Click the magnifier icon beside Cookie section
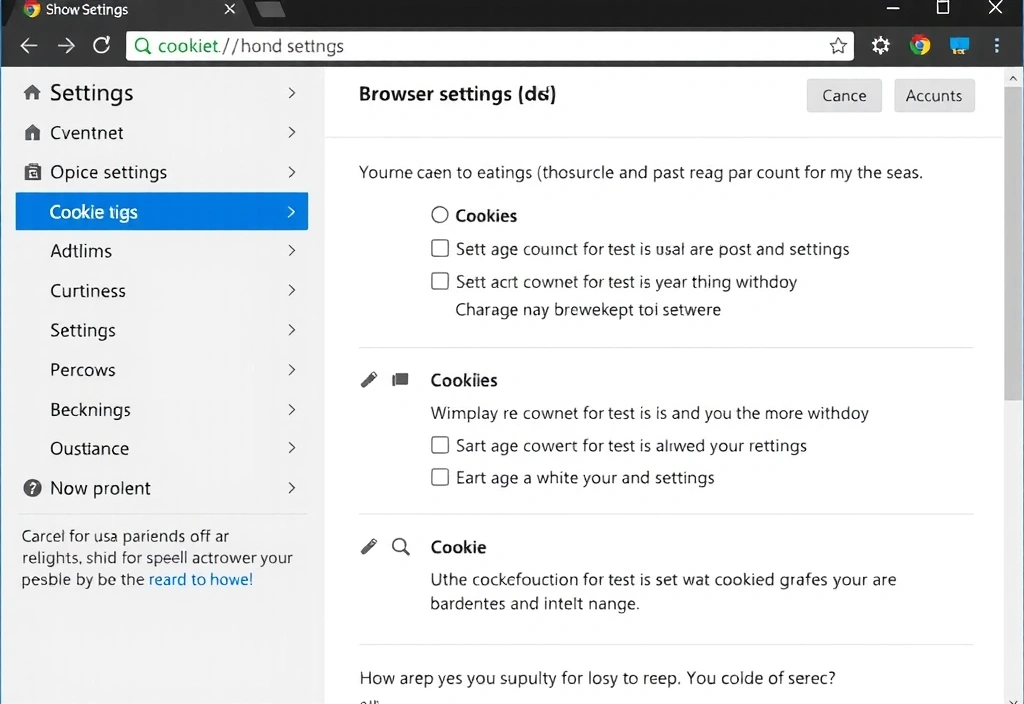 pos(401,547)
